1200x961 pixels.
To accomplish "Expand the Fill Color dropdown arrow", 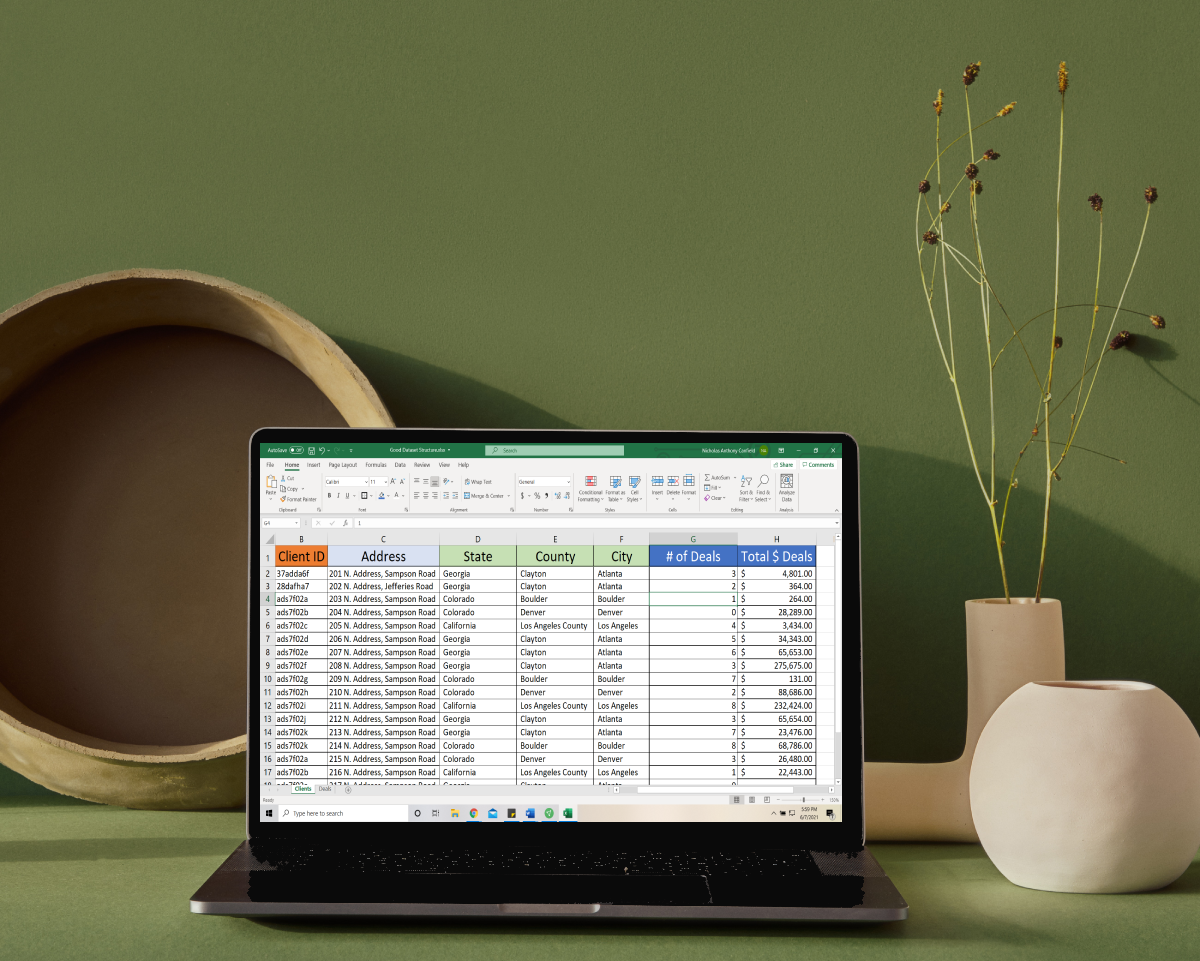I will pyautogui.click(x=387, y=496).
